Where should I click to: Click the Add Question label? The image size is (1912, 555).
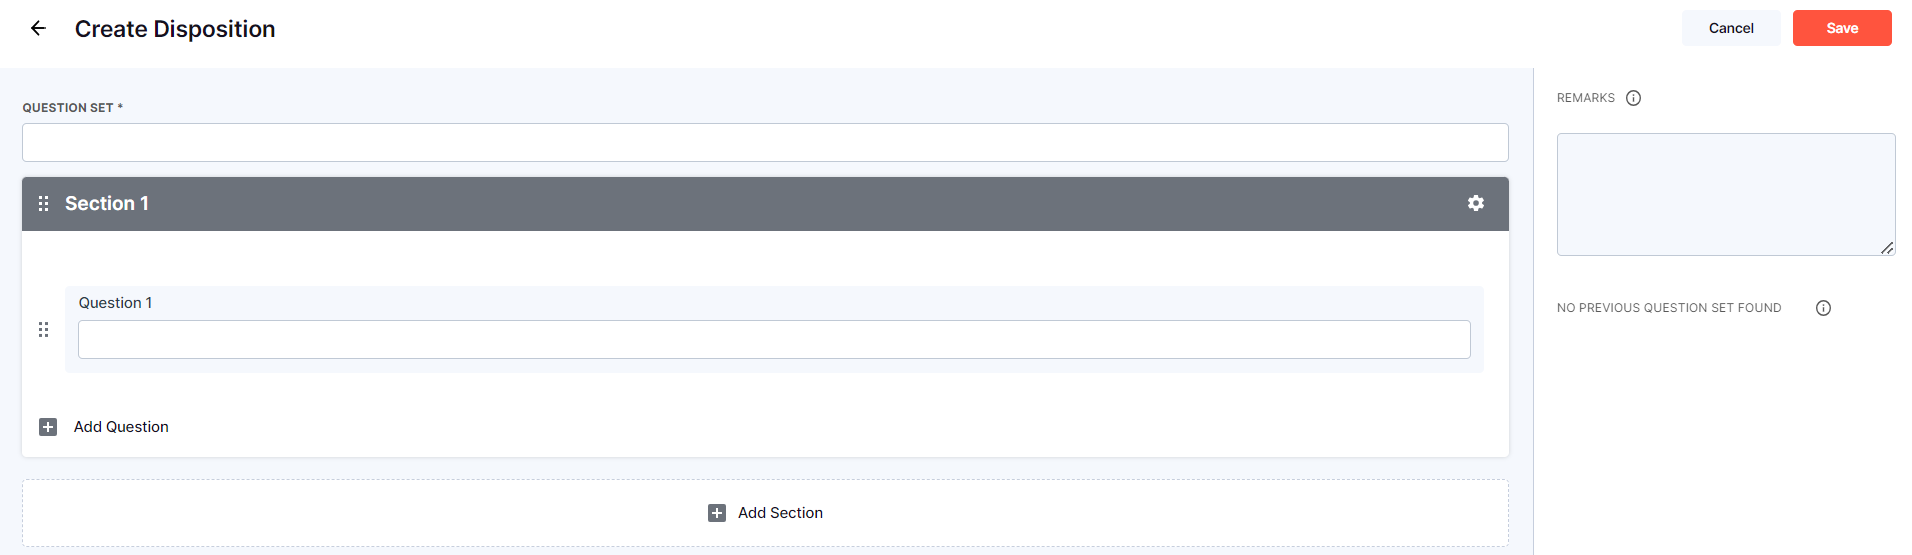point(121,427)
